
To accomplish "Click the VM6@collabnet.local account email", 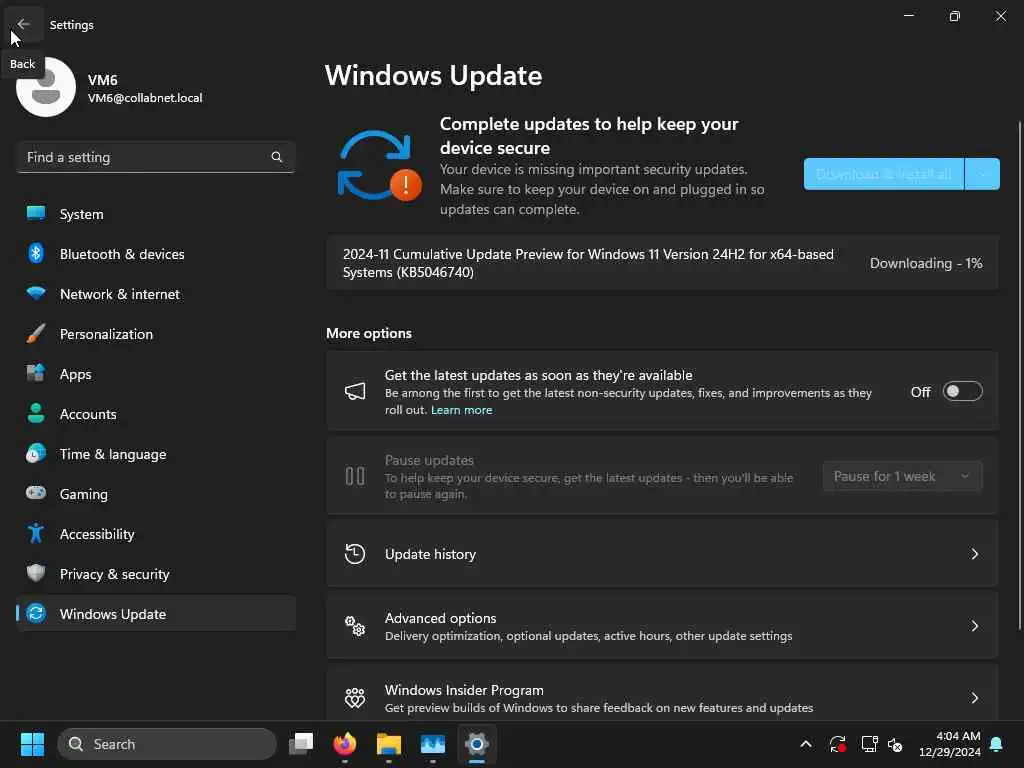I will point(145,98).
